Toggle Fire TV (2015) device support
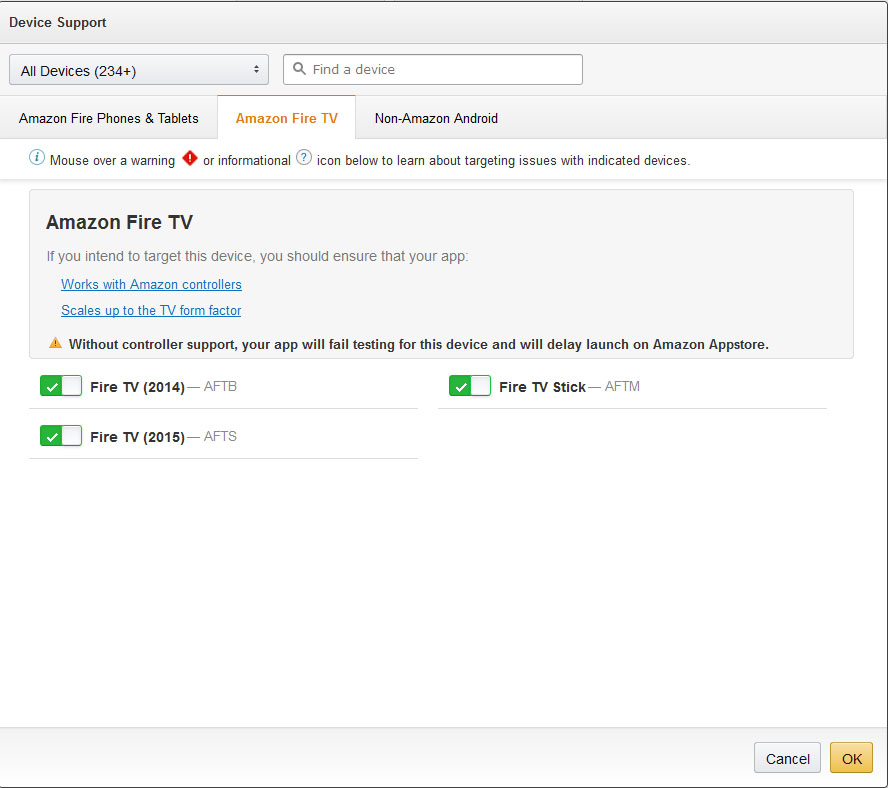Viewport: 888px width, 788px height. pos(61,436)
